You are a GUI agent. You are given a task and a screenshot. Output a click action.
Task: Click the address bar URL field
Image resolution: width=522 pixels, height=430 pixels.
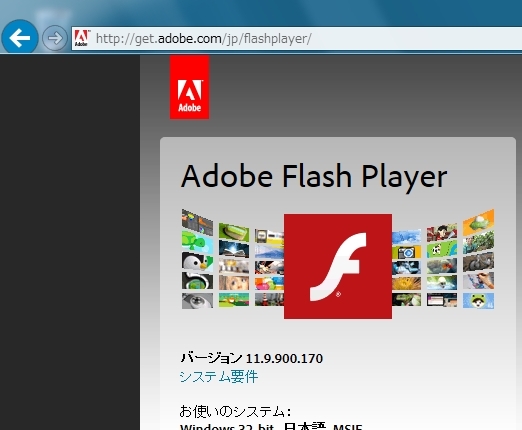click(x=297, y=39)
